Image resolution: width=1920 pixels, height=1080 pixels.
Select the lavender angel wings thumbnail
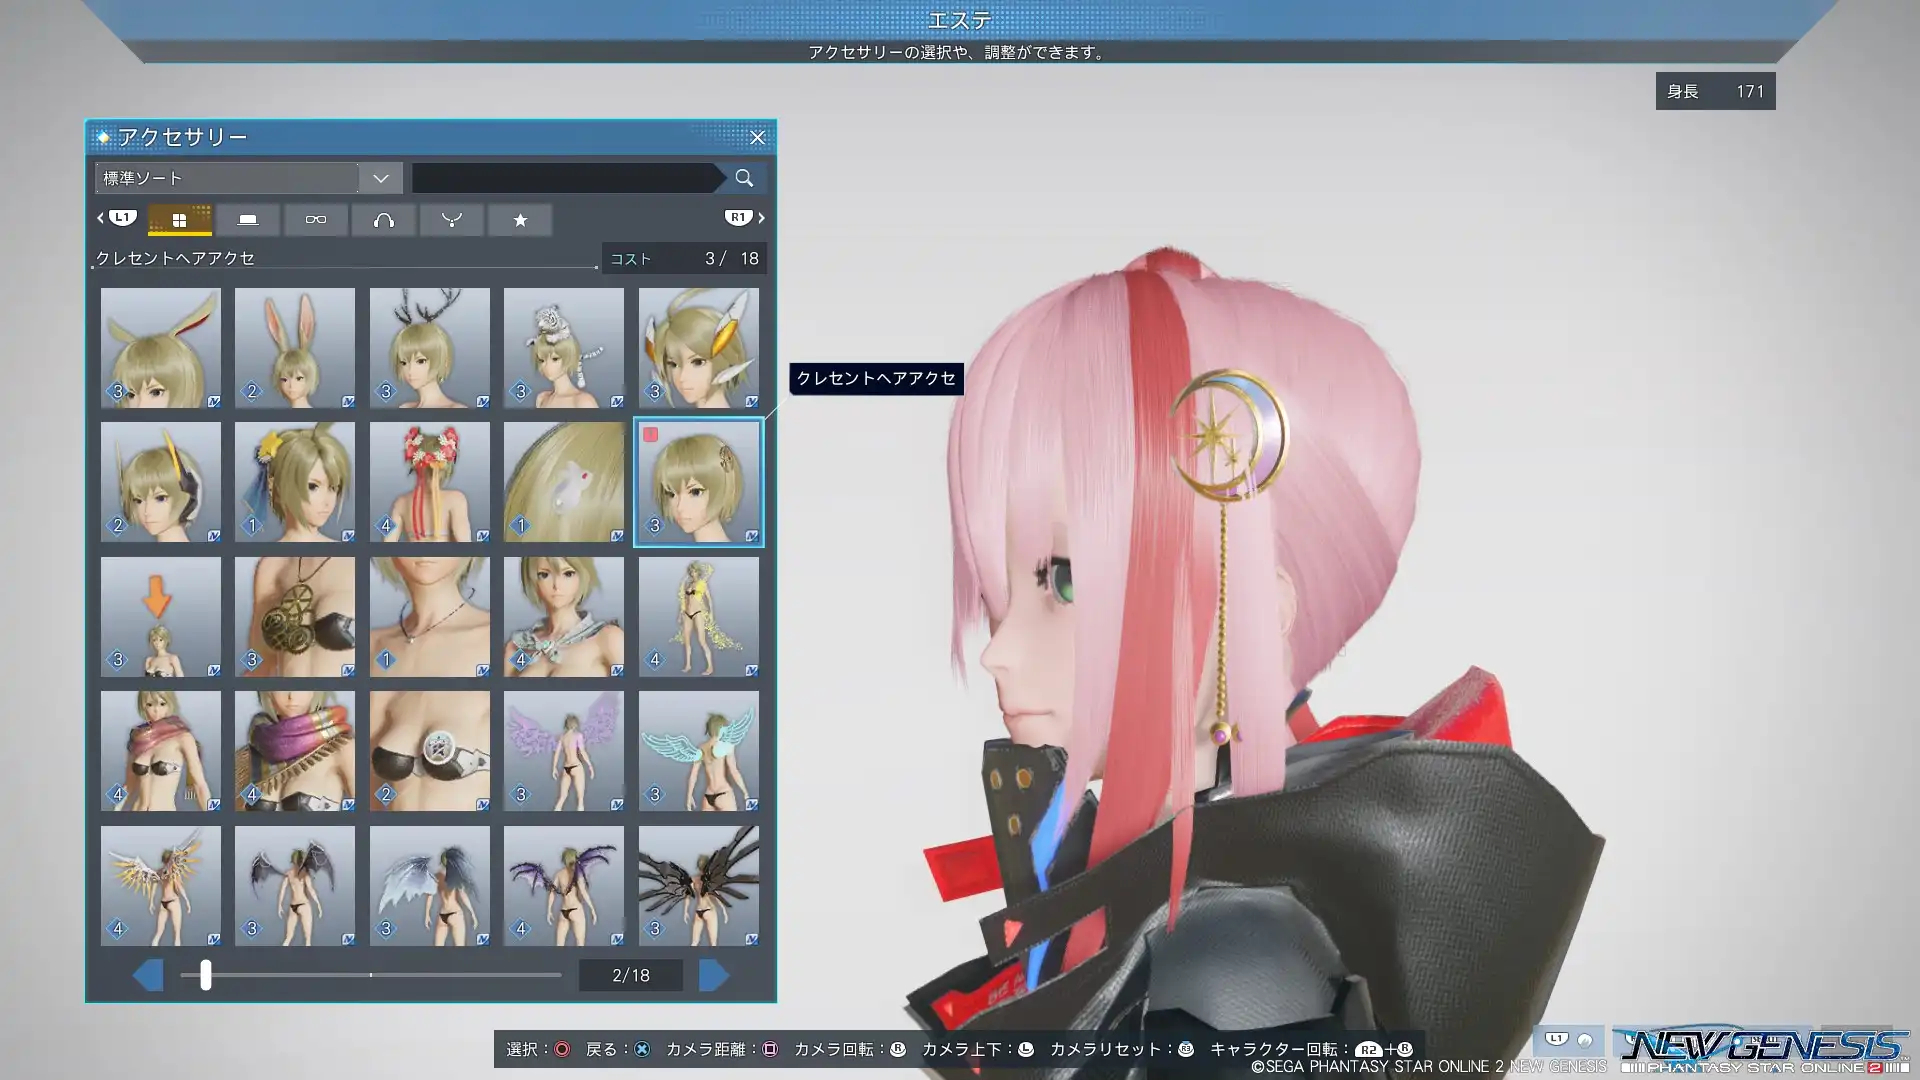(x=564, y=751)
